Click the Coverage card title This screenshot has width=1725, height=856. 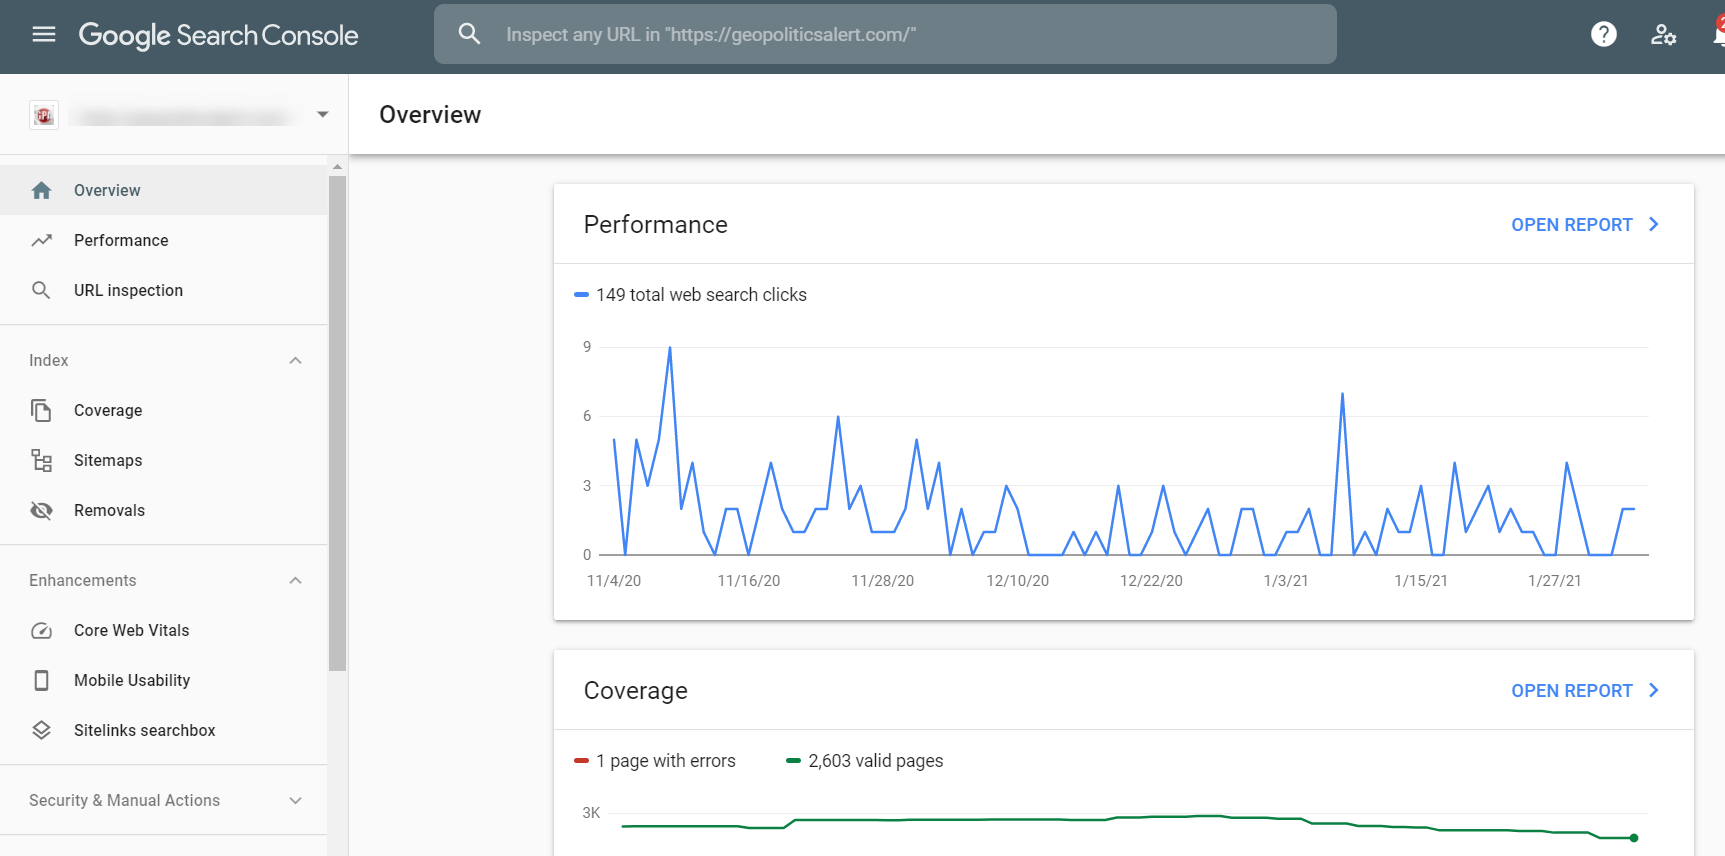[x=635, y=691]
